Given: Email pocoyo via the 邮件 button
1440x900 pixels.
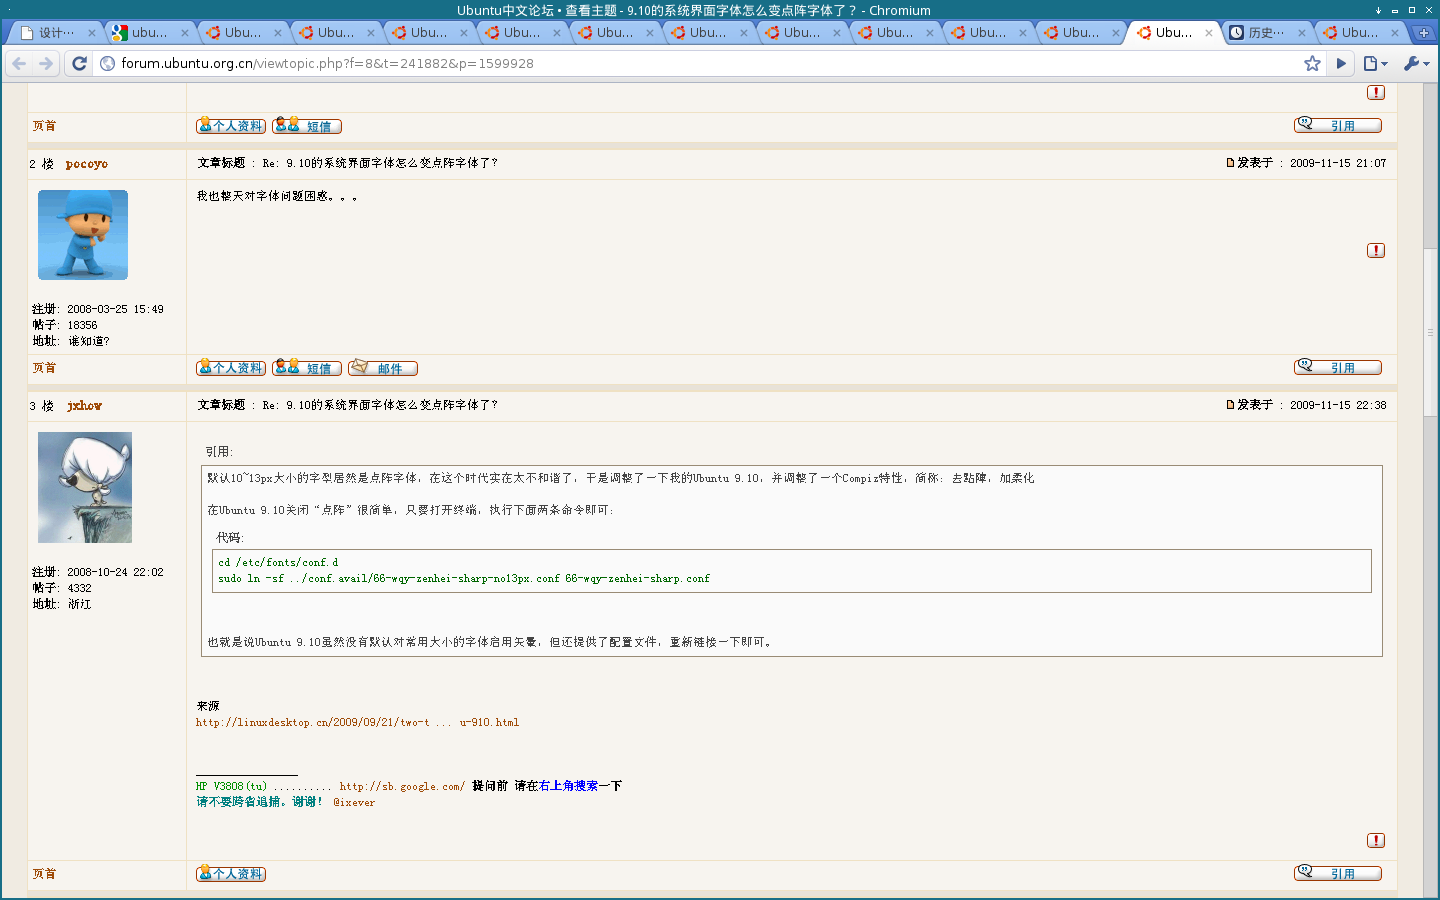Looking at the screenshot, I should click(x=383, y=368).
